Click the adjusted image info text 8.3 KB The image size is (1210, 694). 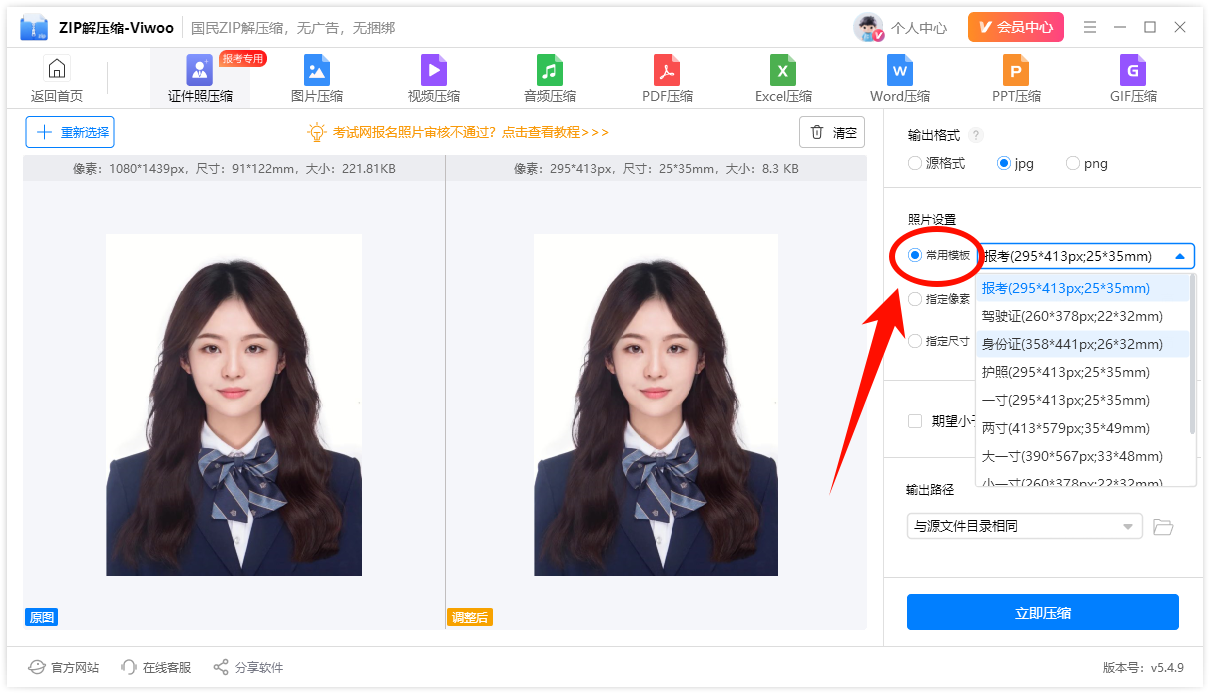656,169
